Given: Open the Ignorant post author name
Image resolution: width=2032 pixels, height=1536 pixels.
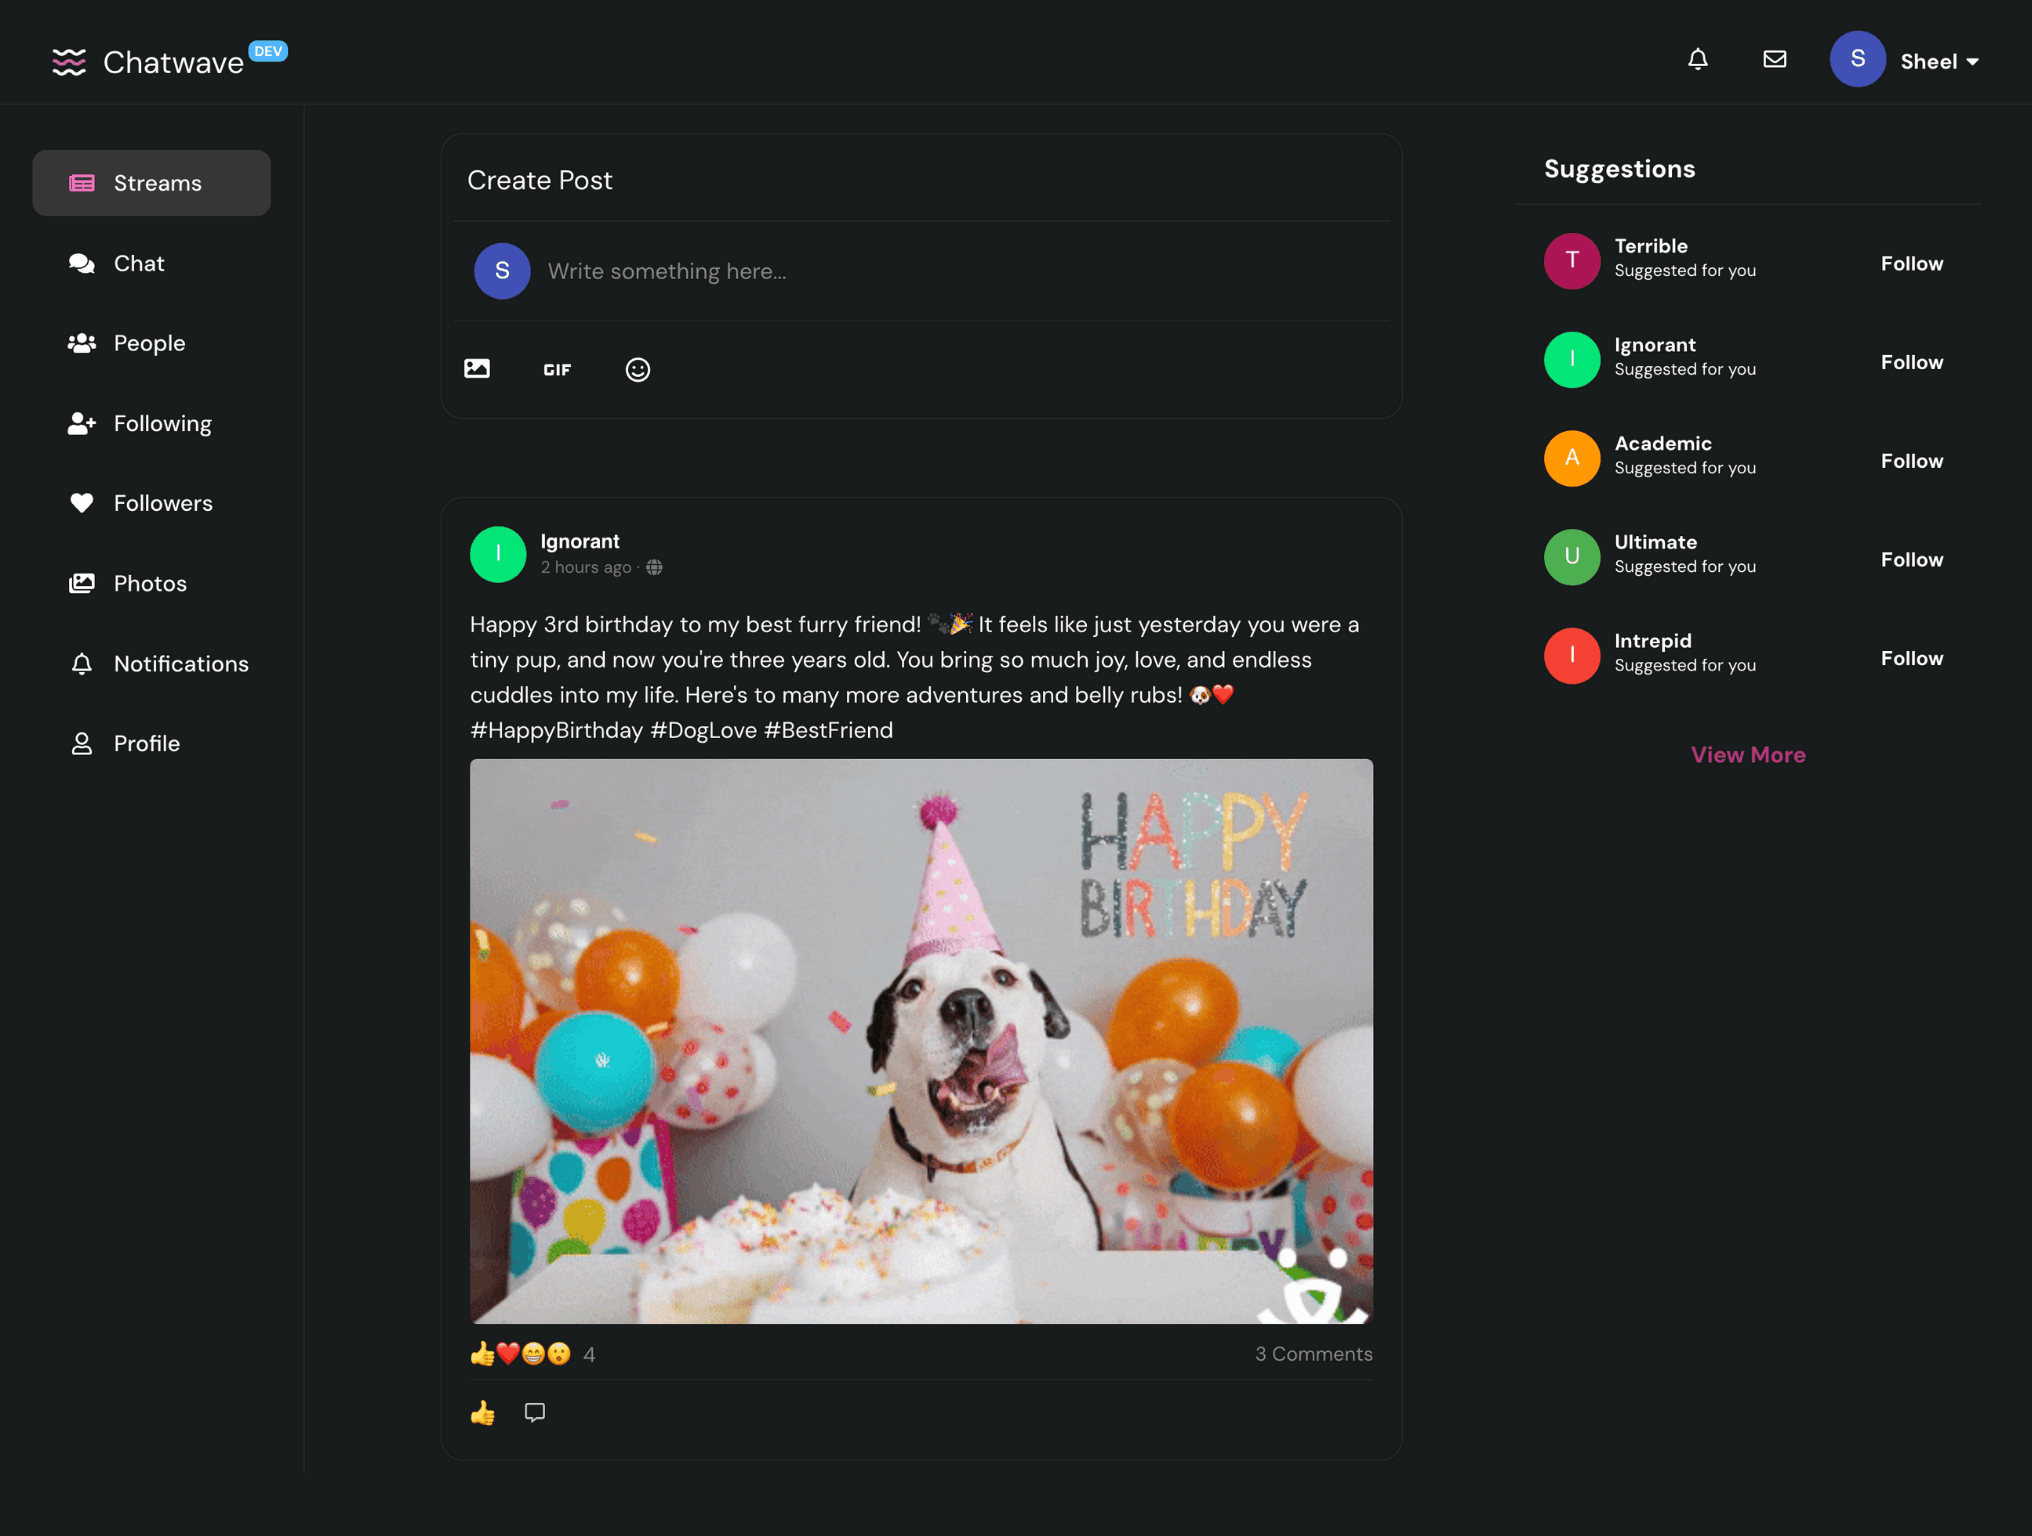Looking at the screenshot, I should click(580, 541).
